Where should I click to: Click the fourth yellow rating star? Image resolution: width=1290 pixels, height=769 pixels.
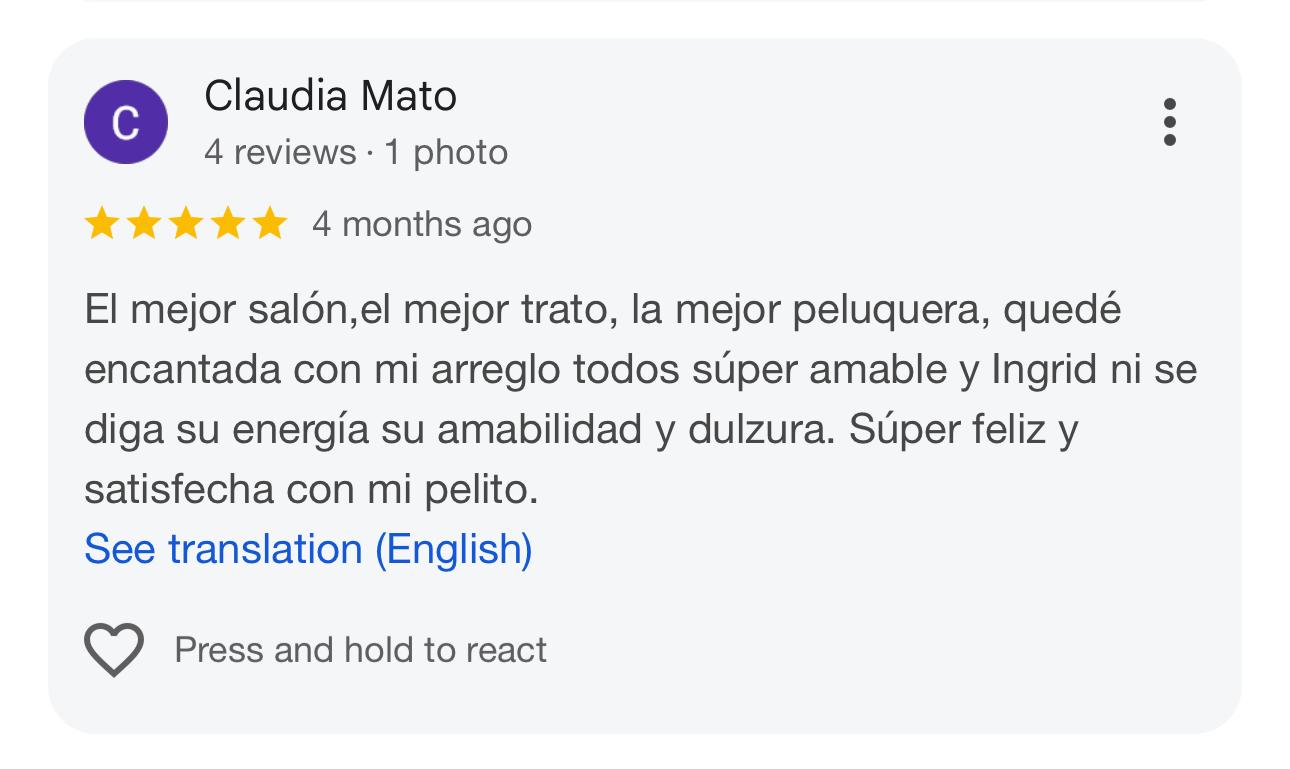228,224
